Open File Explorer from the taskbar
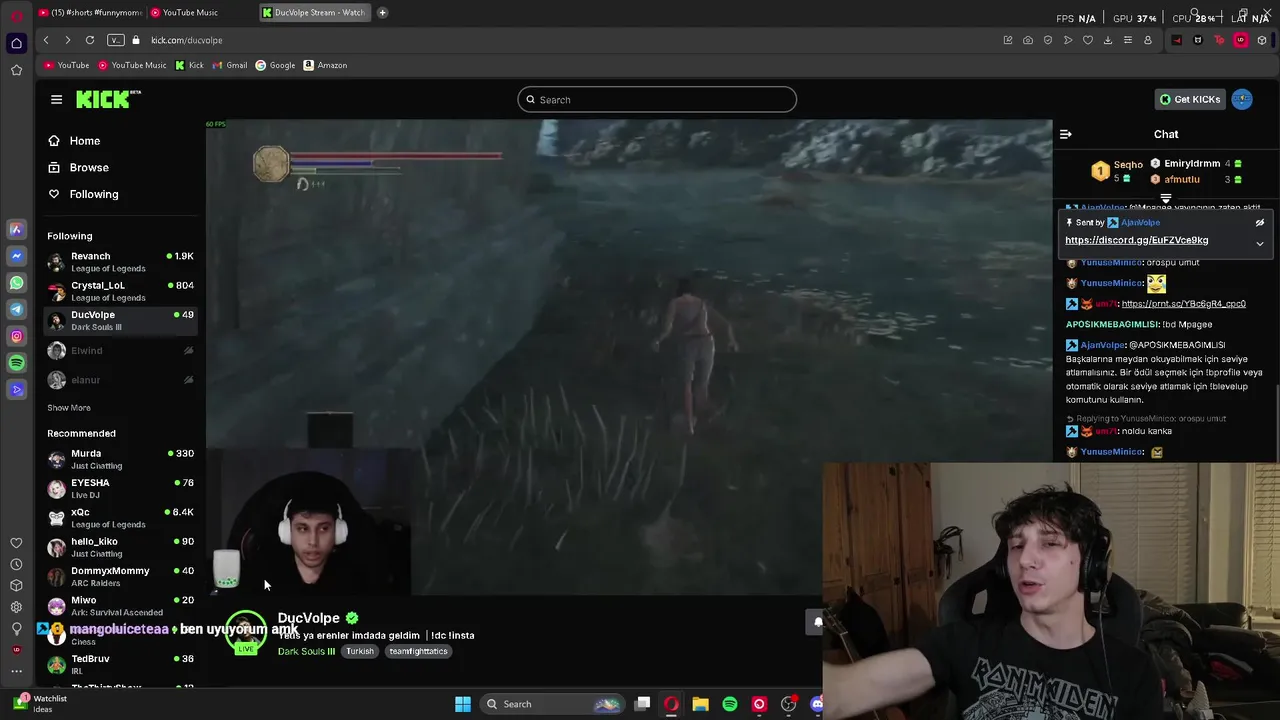Image resolution: width=1280 pixels, height=720 pixels. coord(700,704)
